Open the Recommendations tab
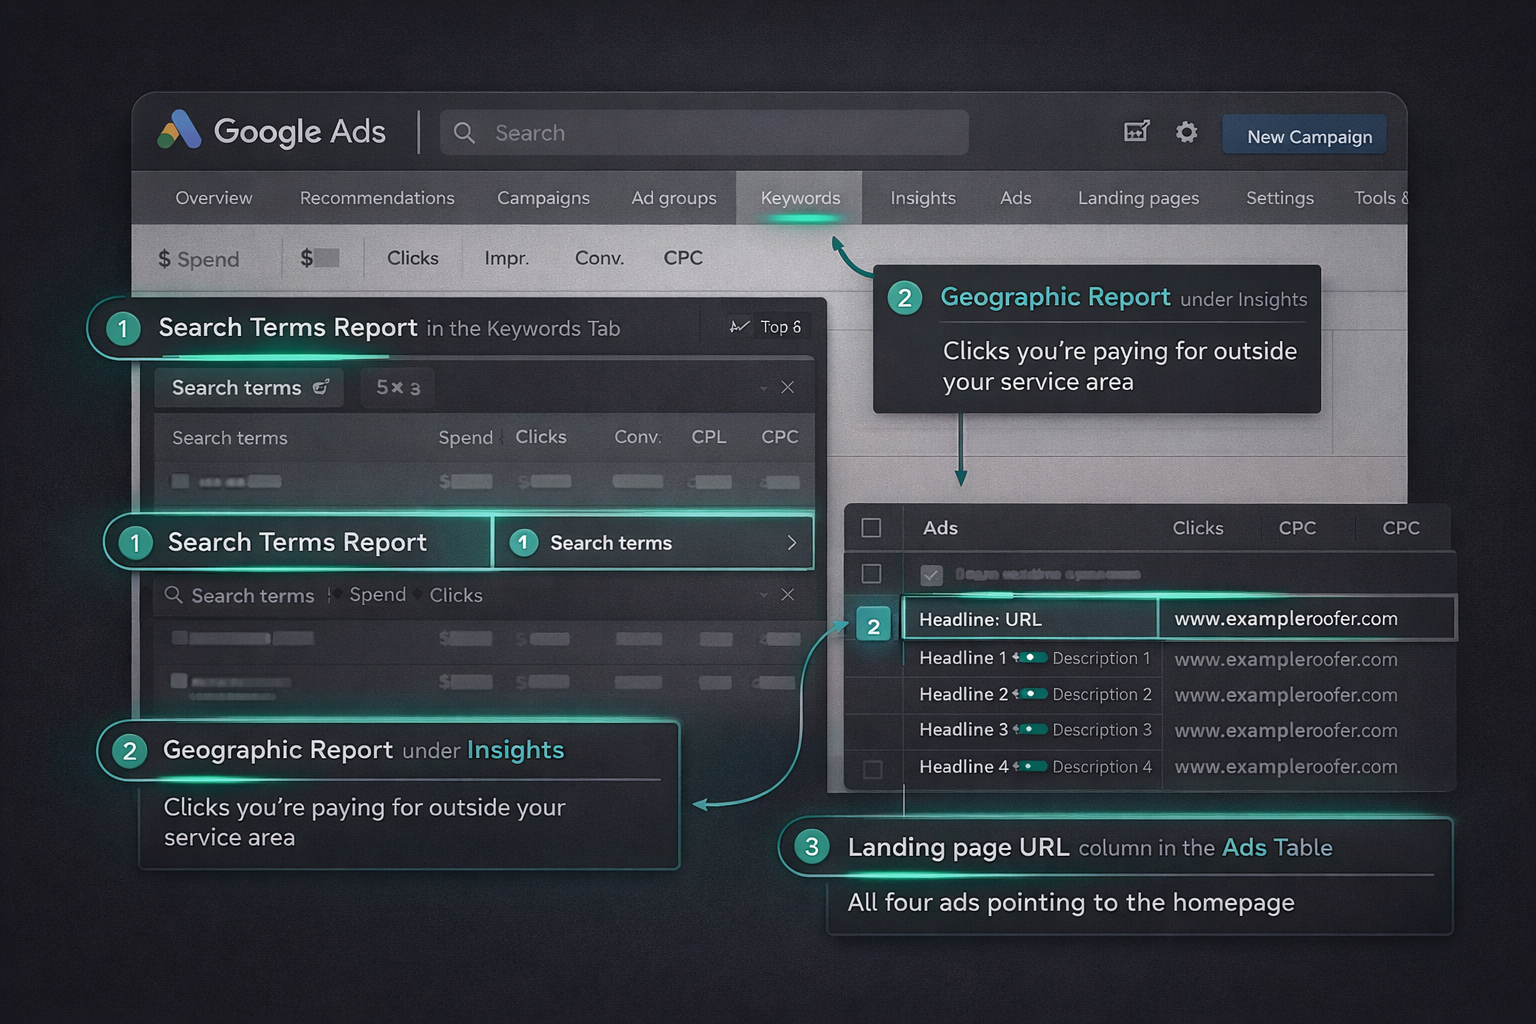 pyautogui.click(x=377, y=198)
